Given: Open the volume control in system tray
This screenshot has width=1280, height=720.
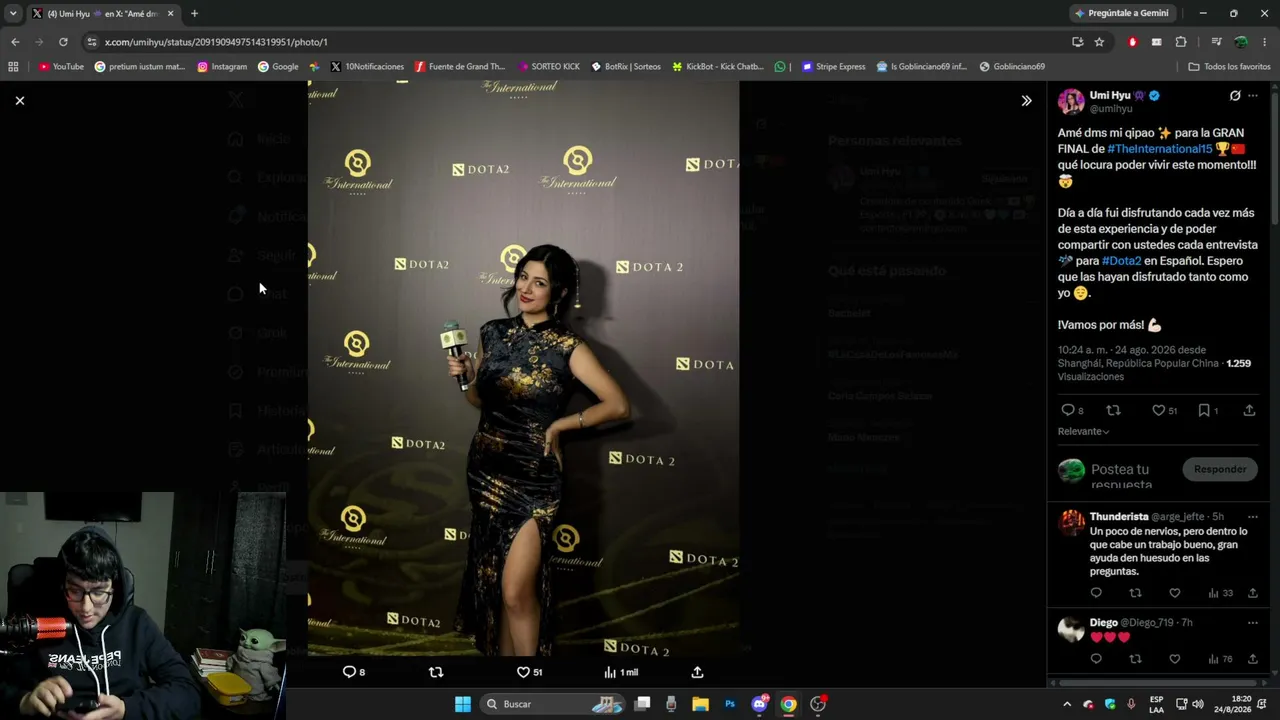Looking at the screenshot, I should pyautogui.click(x=1197, y=704).
